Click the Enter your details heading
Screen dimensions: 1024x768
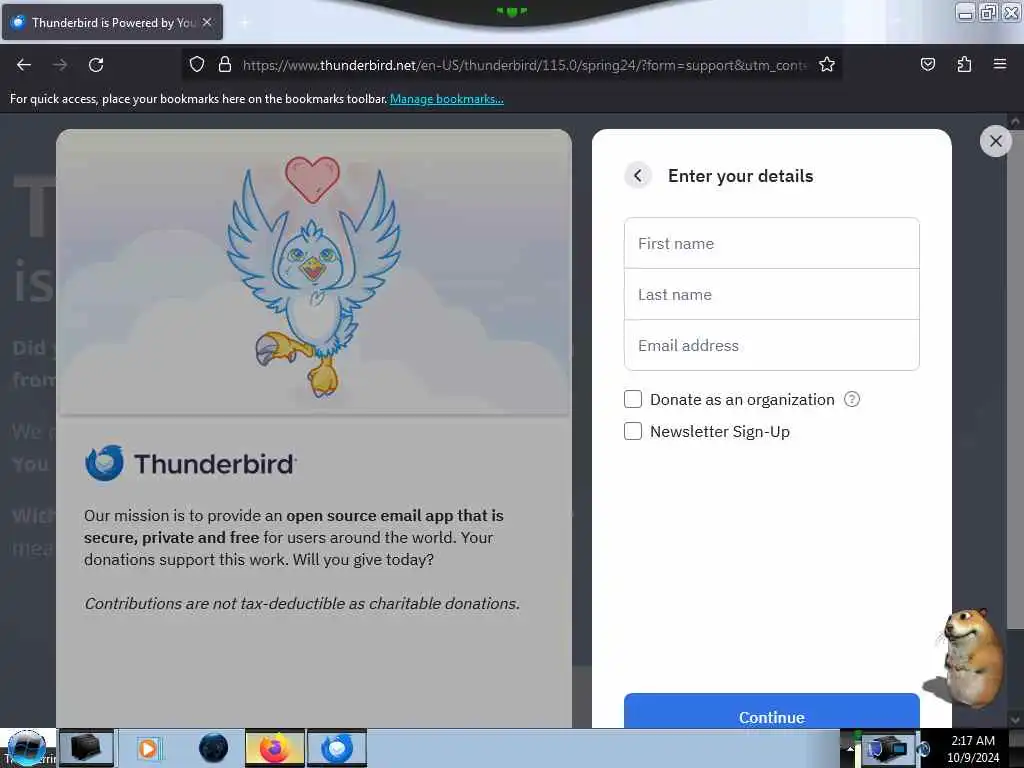[x=741, y=176]
